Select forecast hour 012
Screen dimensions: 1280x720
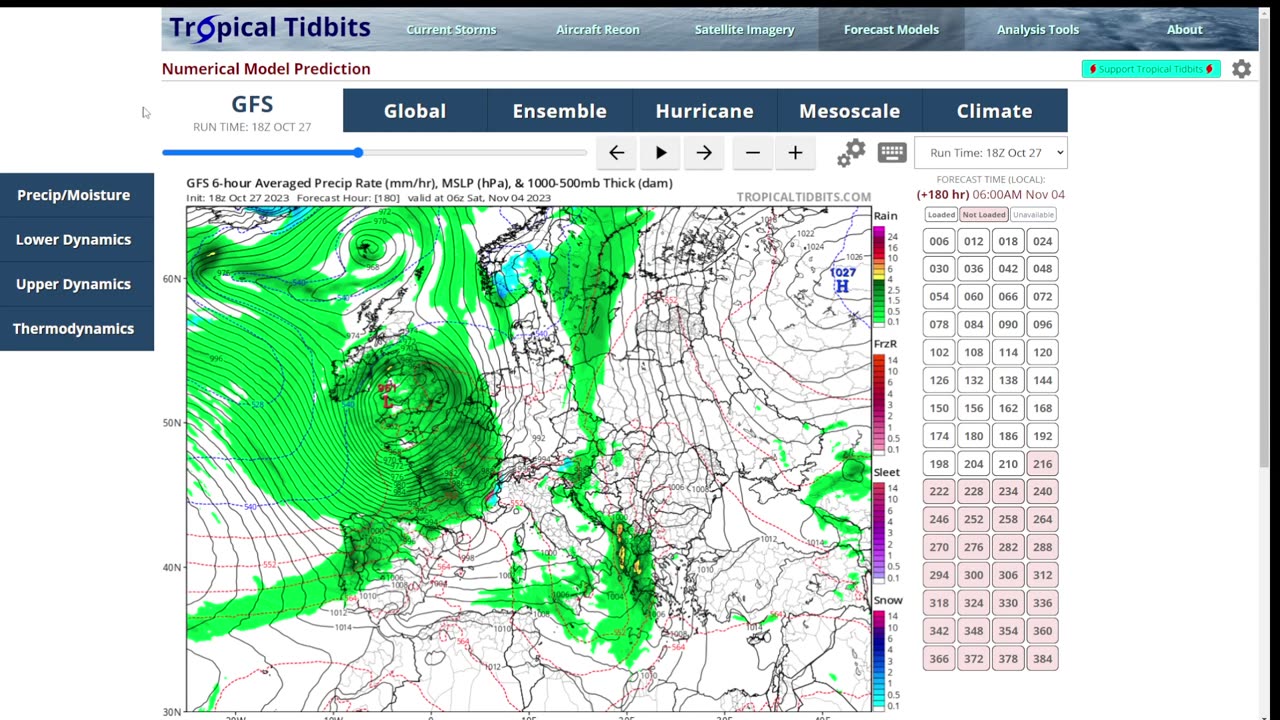(x=973, y=241)
